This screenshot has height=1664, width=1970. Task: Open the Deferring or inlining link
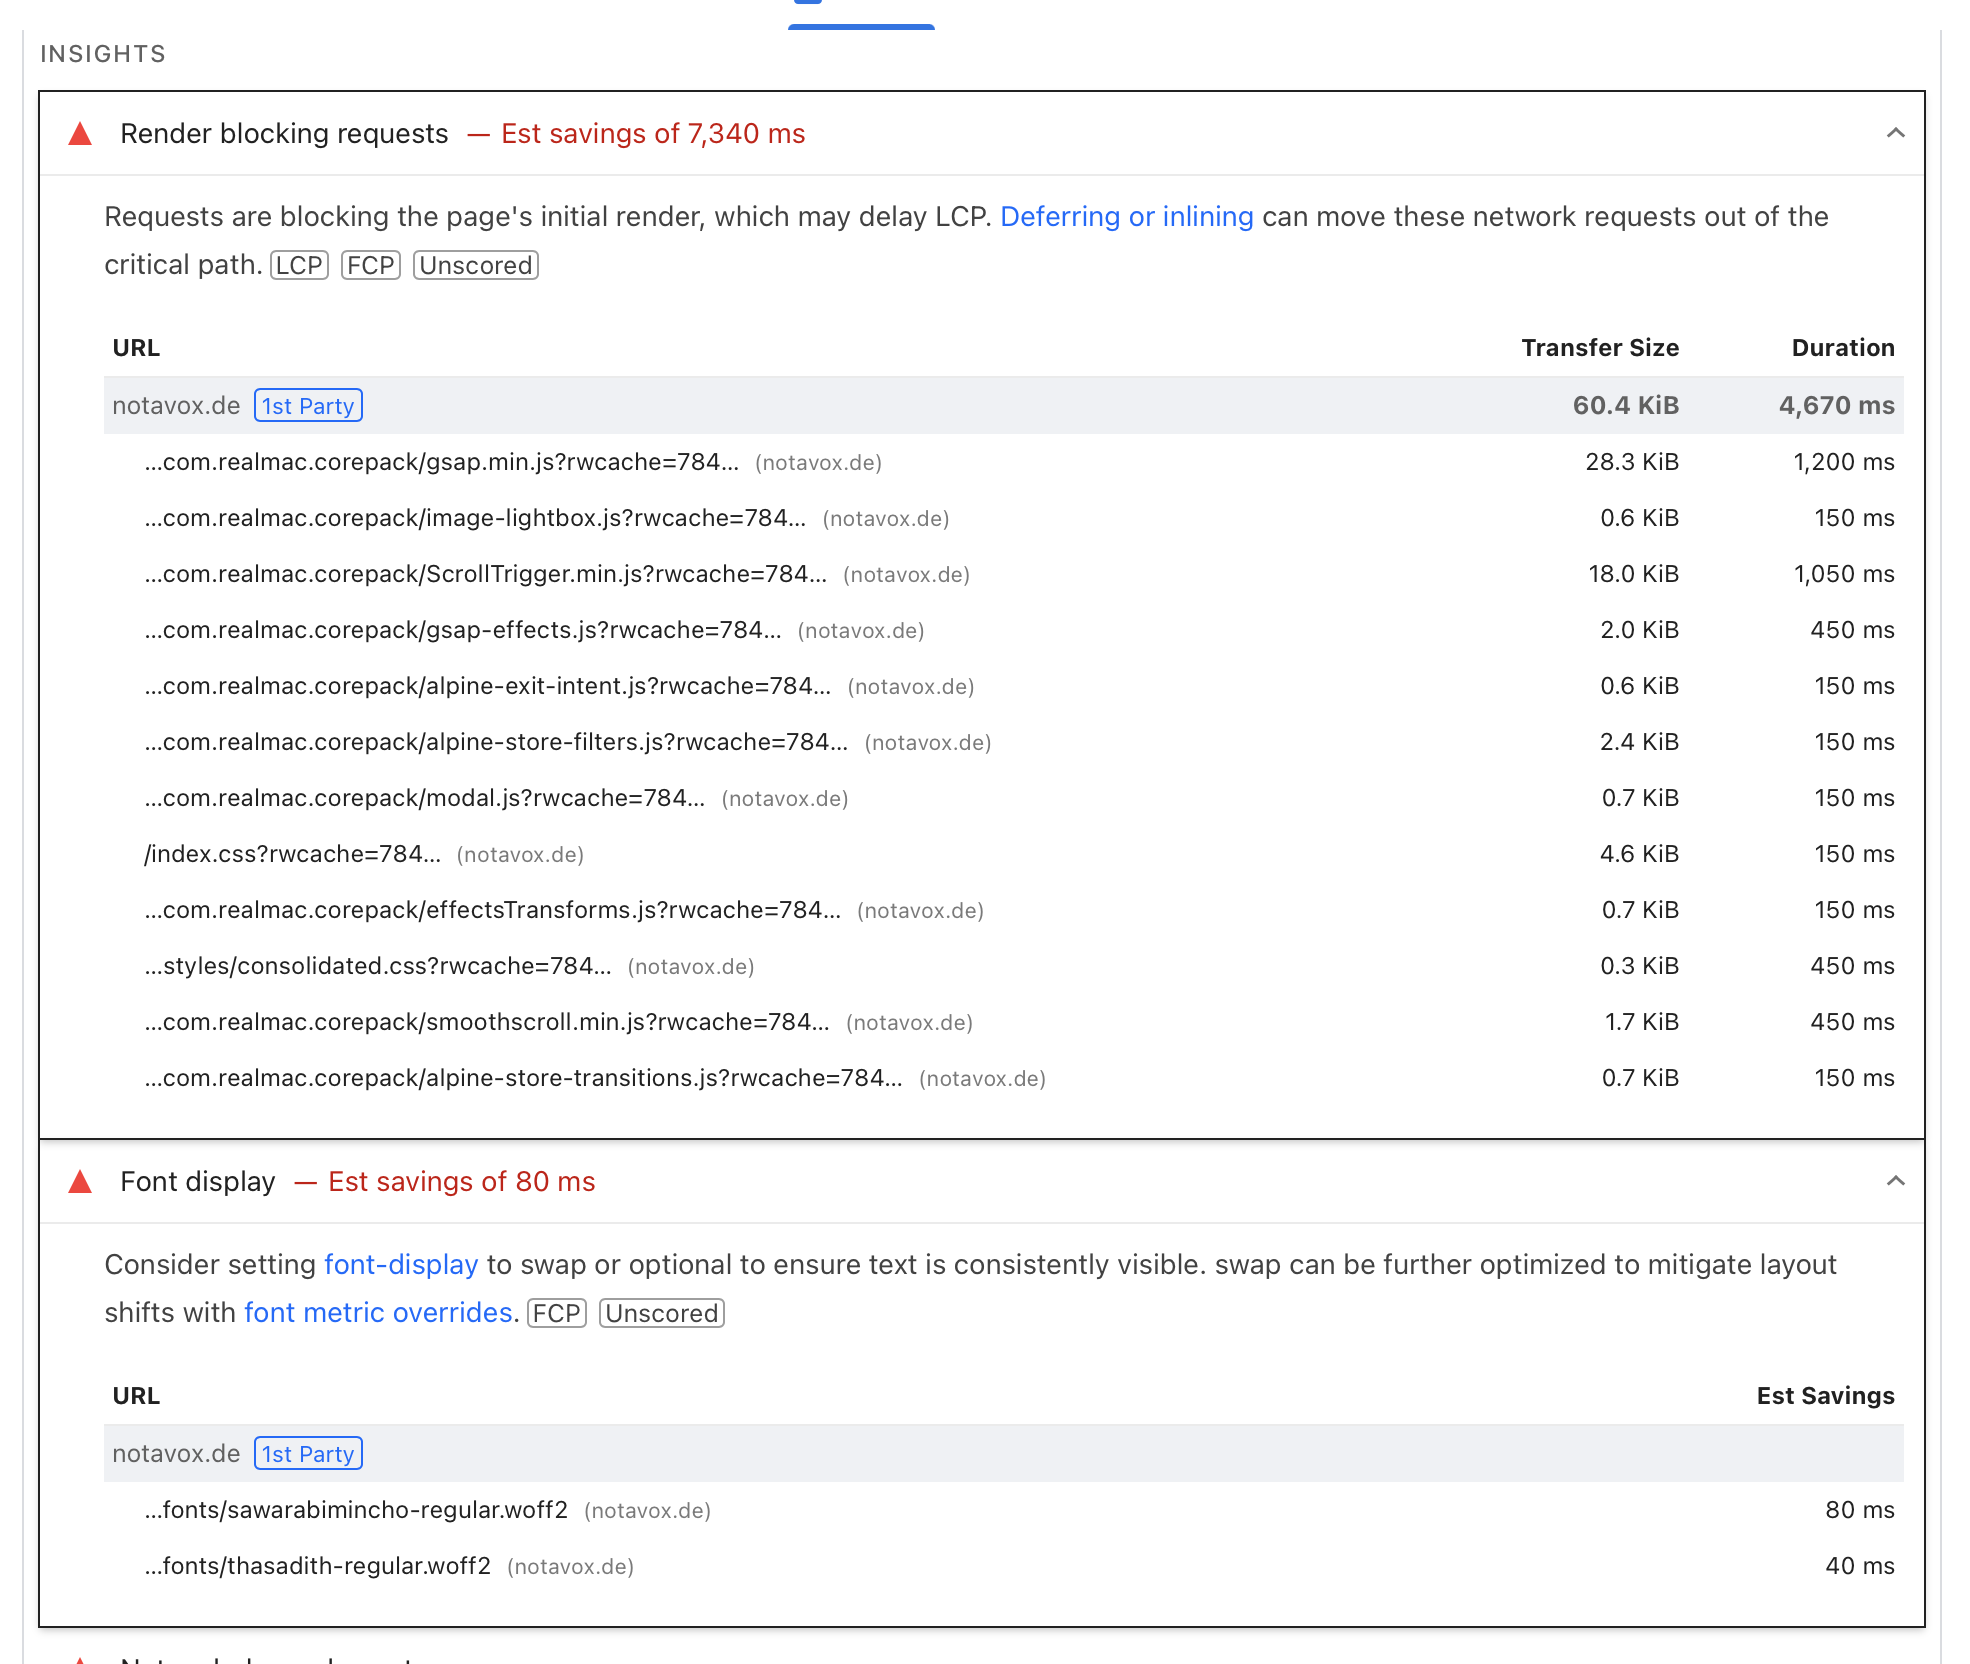coord(1126,217)
